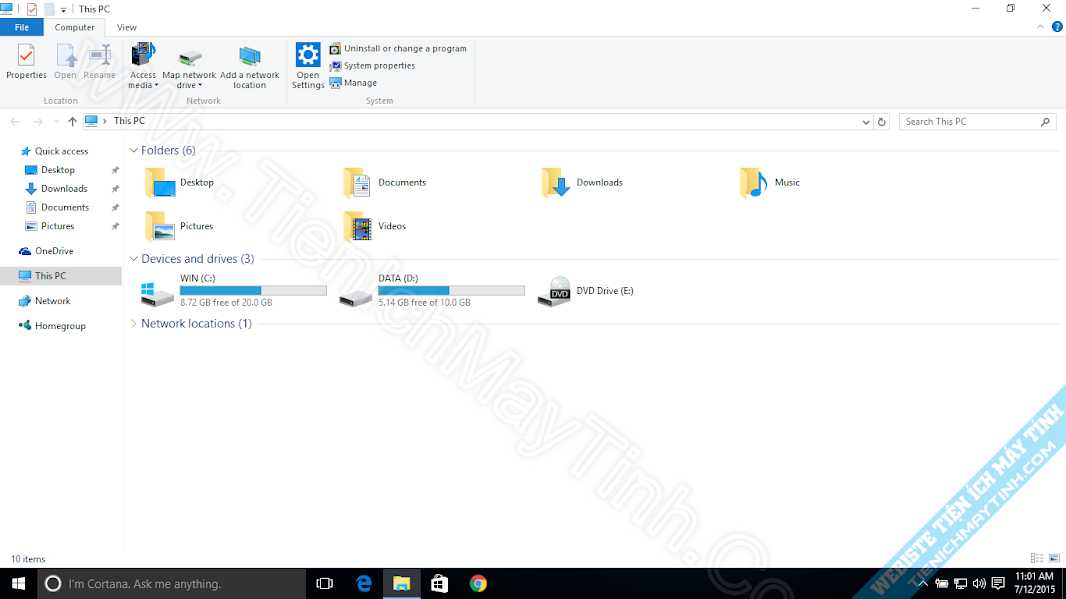The image size is (1066, 599).
Task: Show hidden tray icons
Action: click(x=923, y=583)
